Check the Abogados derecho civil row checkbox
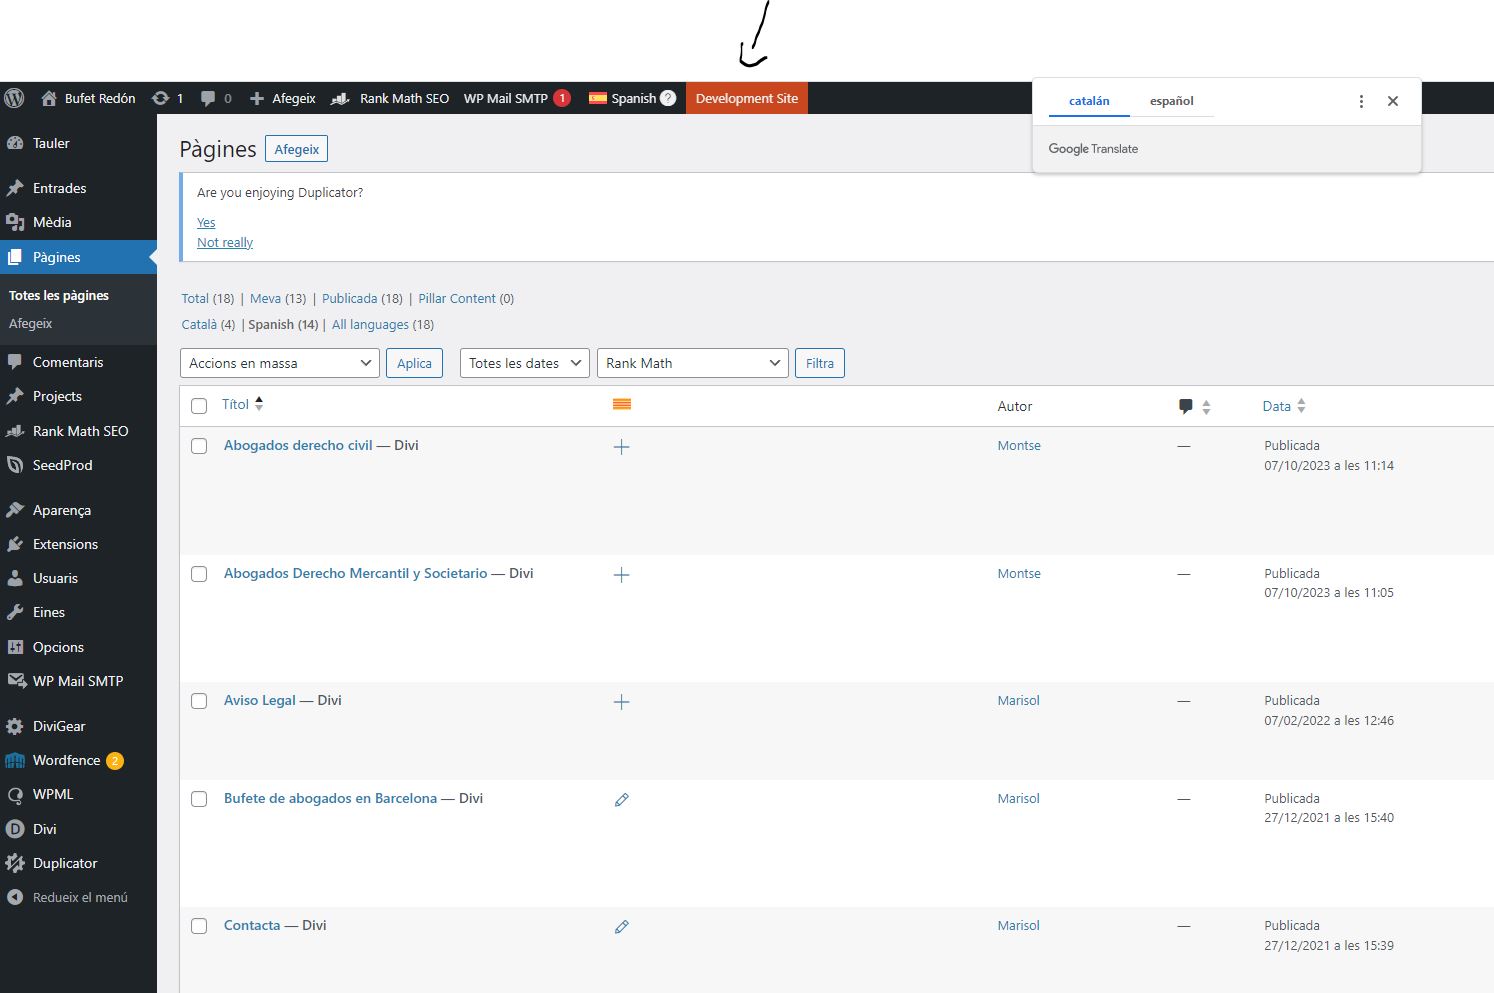The image size is (1494, 993). (x=199, y=446)
